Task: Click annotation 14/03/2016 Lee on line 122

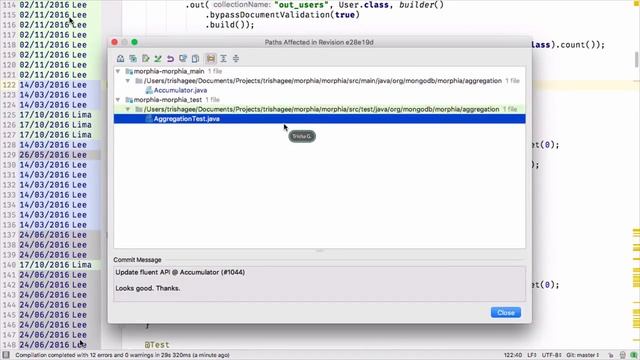Action: [x=53, y=85]
